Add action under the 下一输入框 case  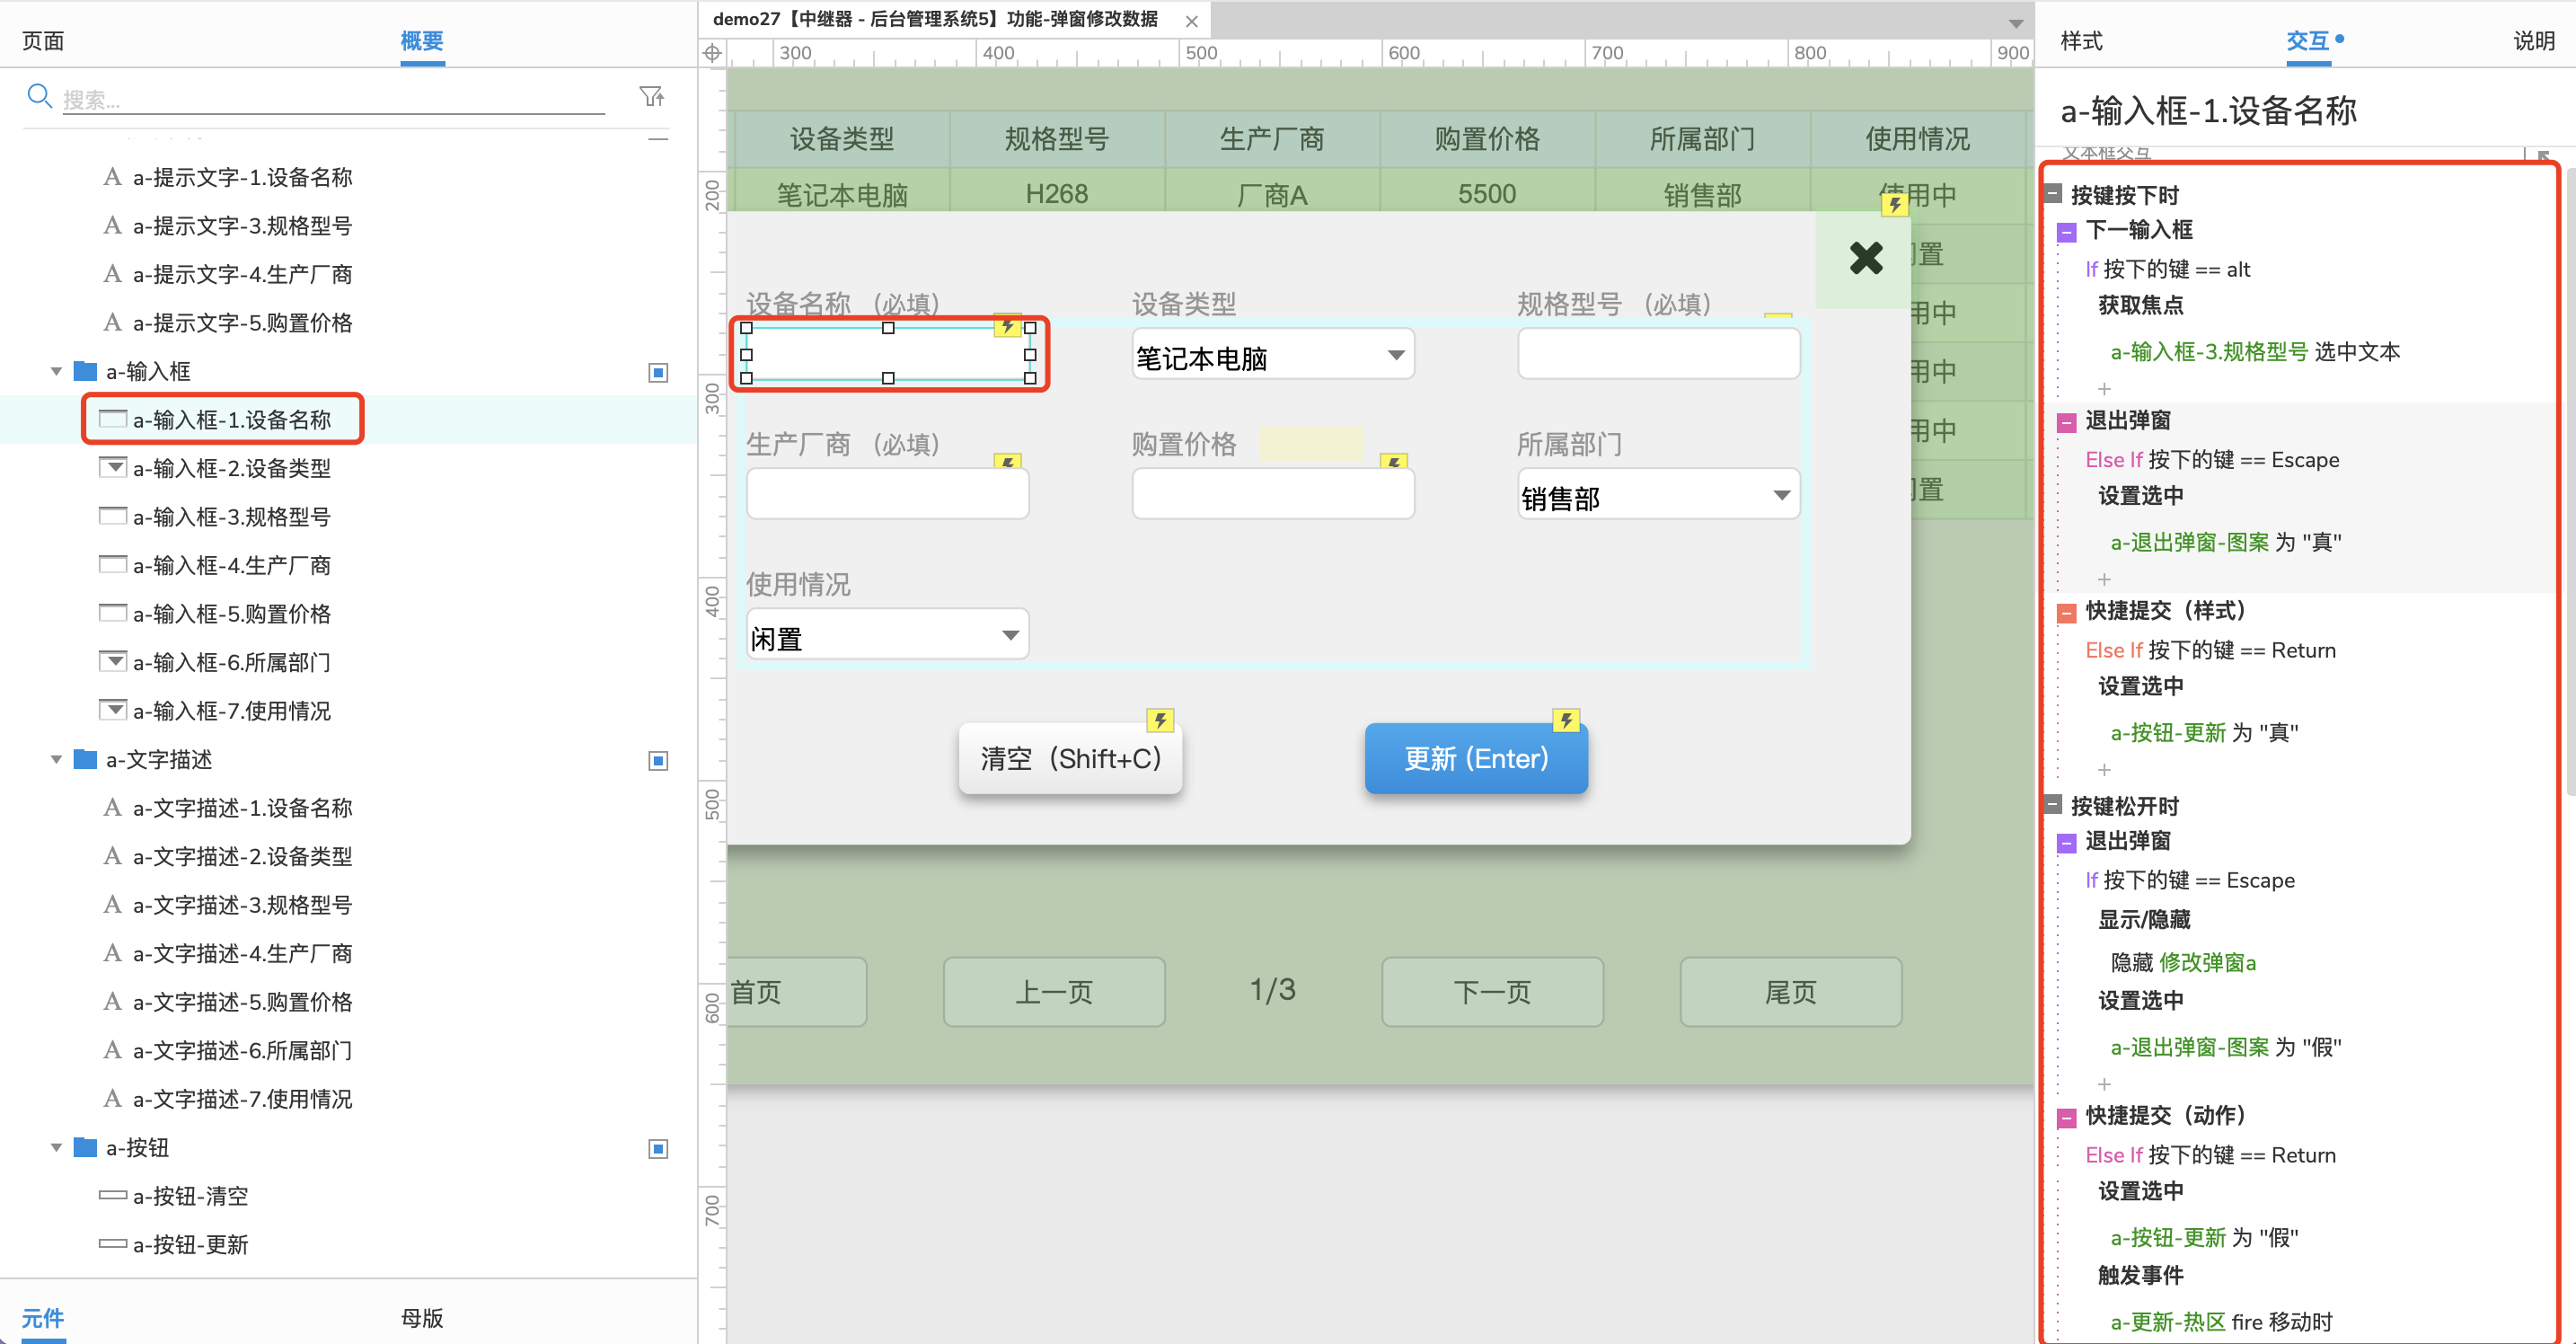[x=2104, y=388]
